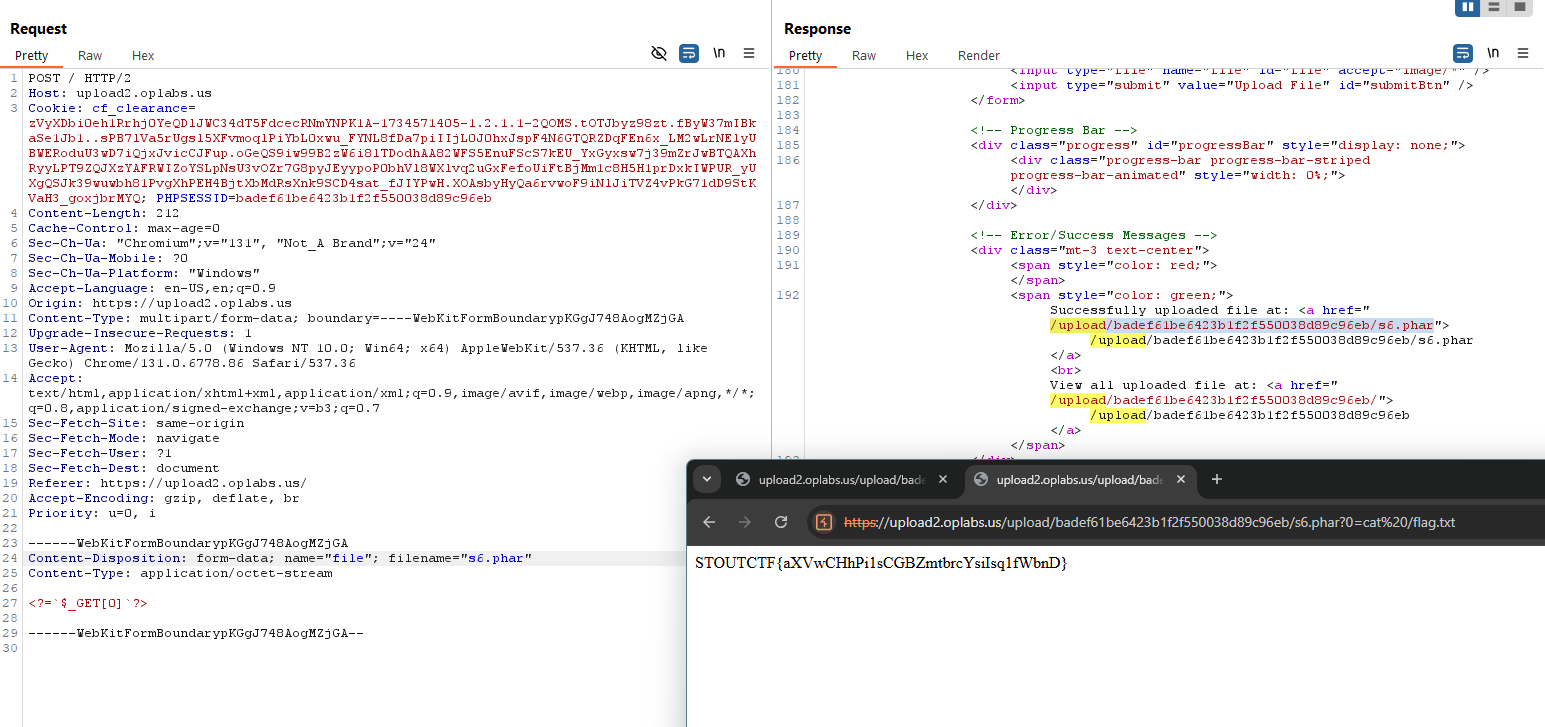
Task: Click the "Request" panel heading
Action: tap(39, 29)
